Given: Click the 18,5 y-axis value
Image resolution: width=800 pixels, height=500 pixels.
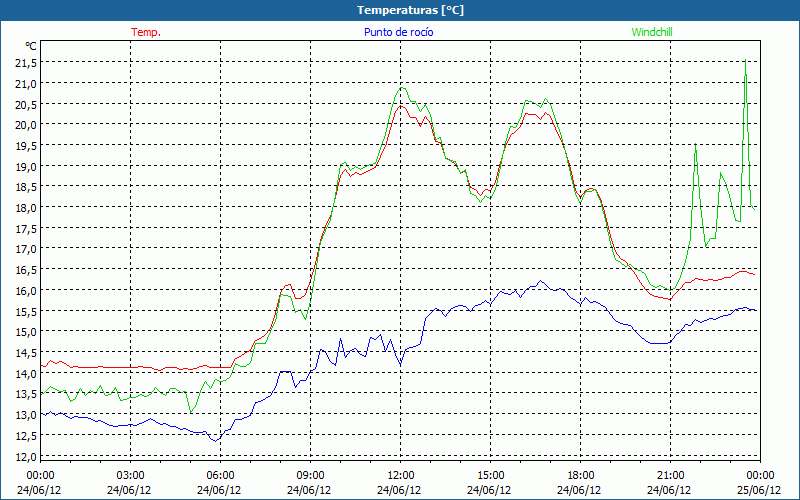Looking at the screenshot, I should 27,187.
